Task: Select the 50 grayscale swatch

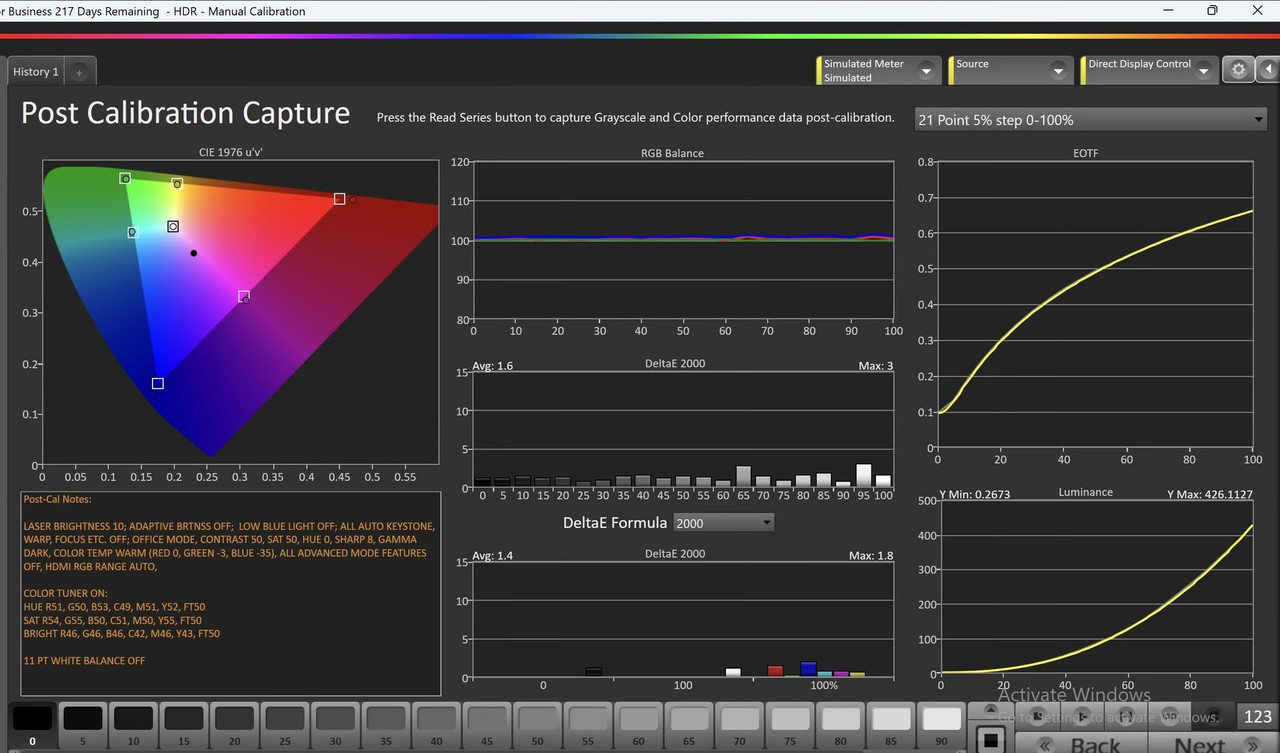Action: pos(538,724)
